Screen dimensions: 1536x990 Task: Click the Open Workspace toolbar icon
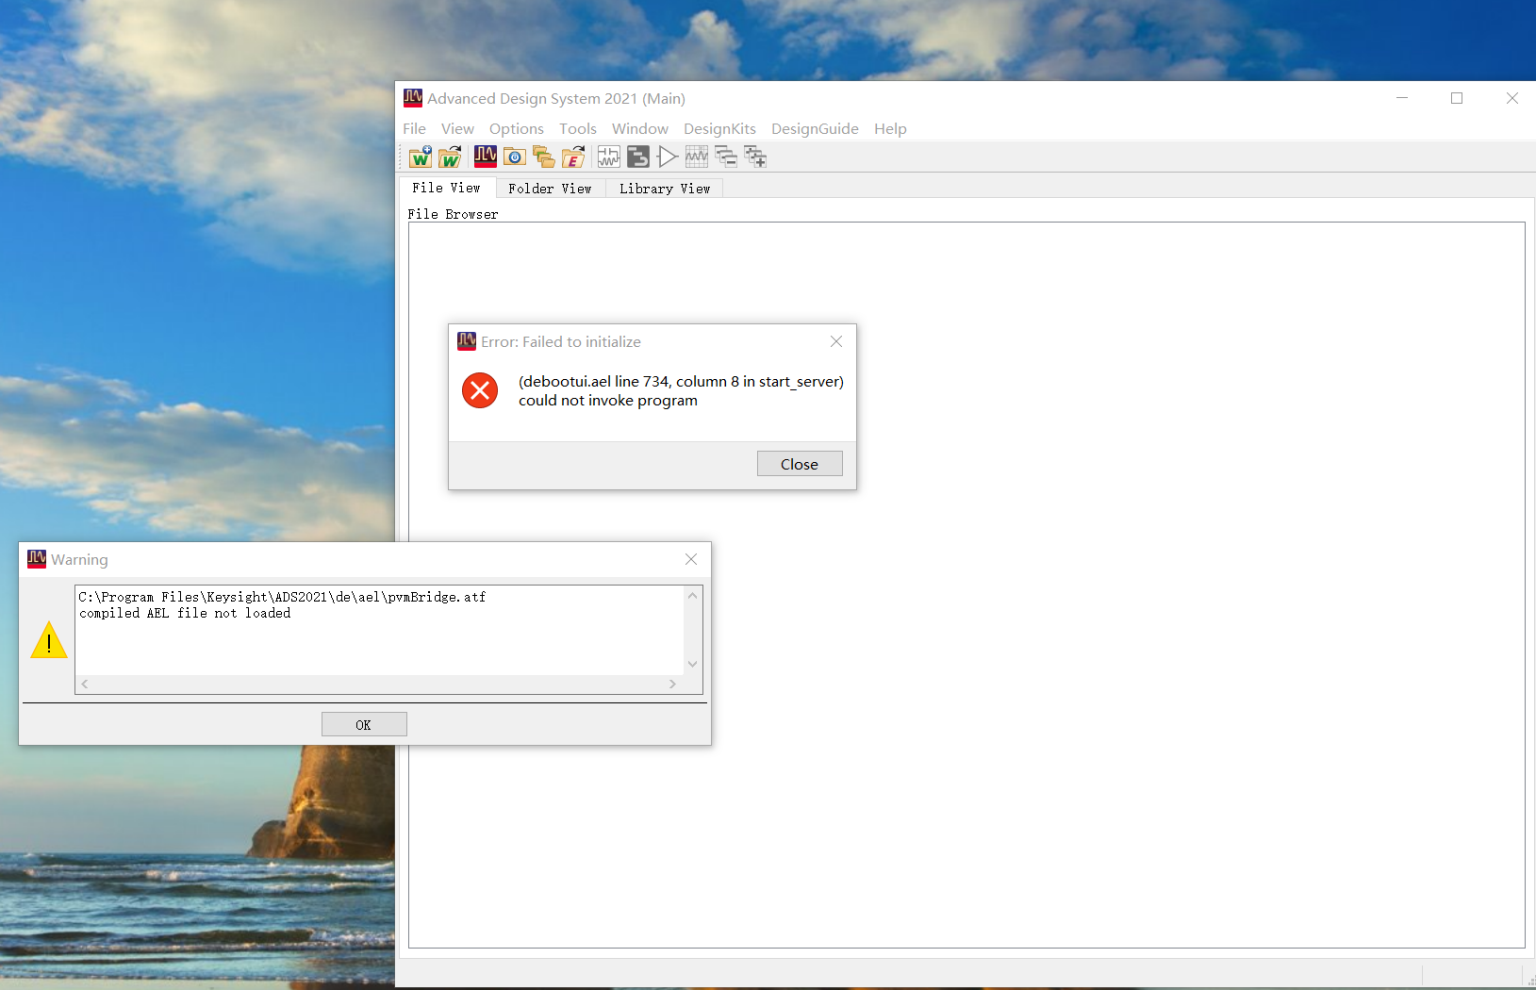[x=450, y=157]
